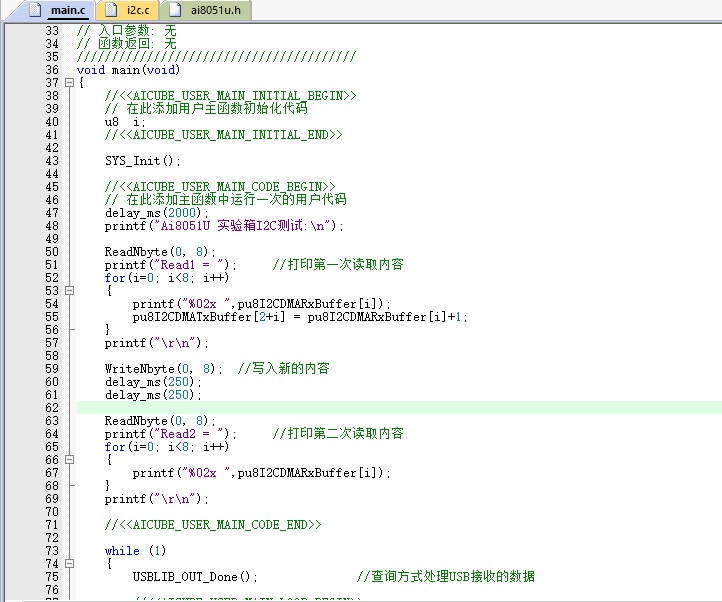Click the ai8051u.h tab file icon
Screen dimensions: 722x602
[x=174, y=10]
